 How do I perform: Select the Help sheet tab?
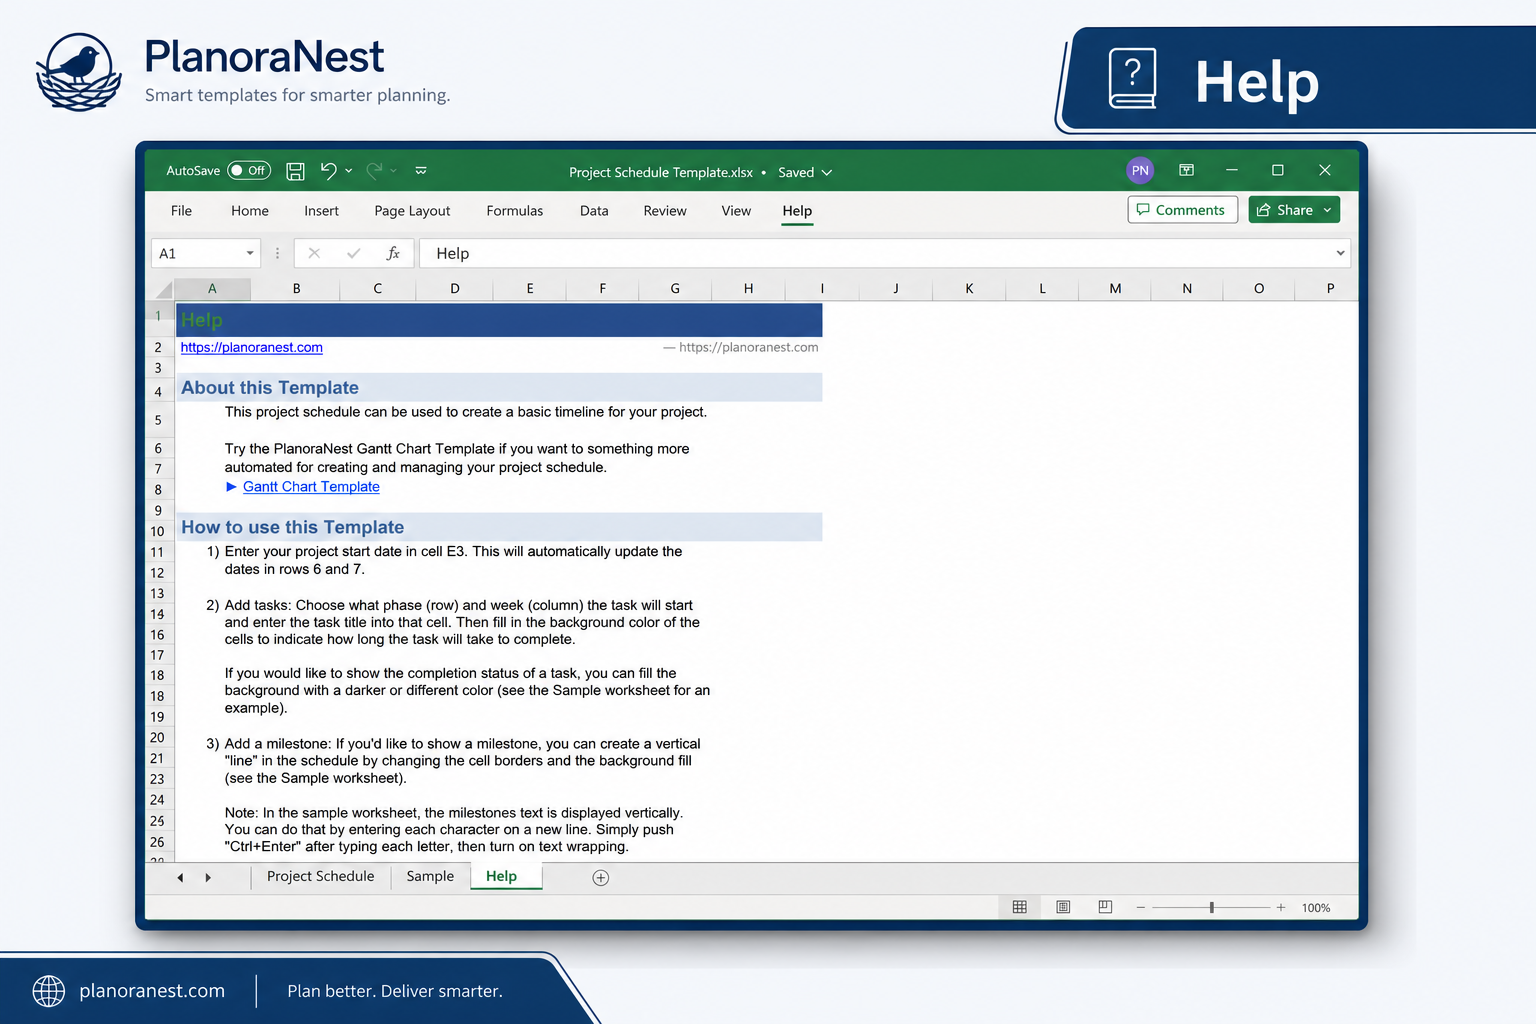pyautogui.click(x=502, y=877)
